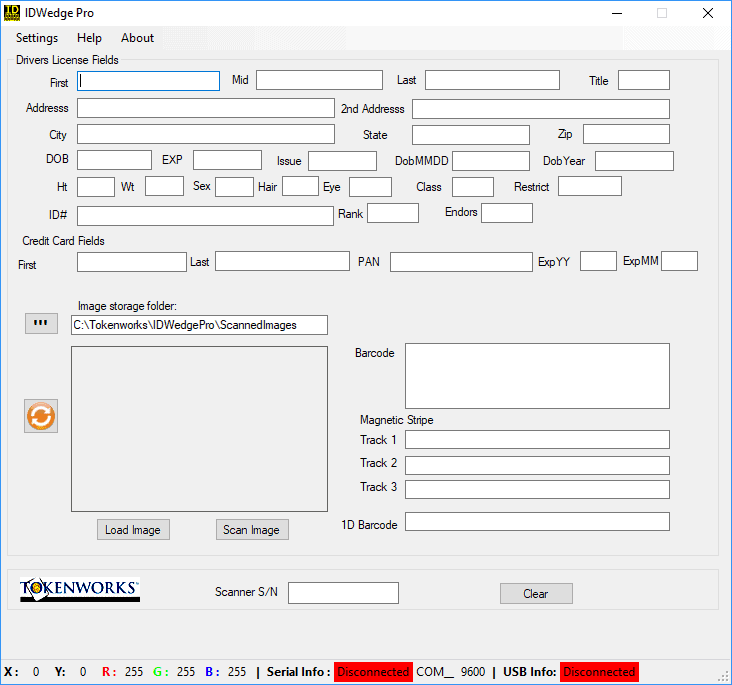Focus the ID# input field
Viewport: 732px width, 685px height.
coord(205,216)
